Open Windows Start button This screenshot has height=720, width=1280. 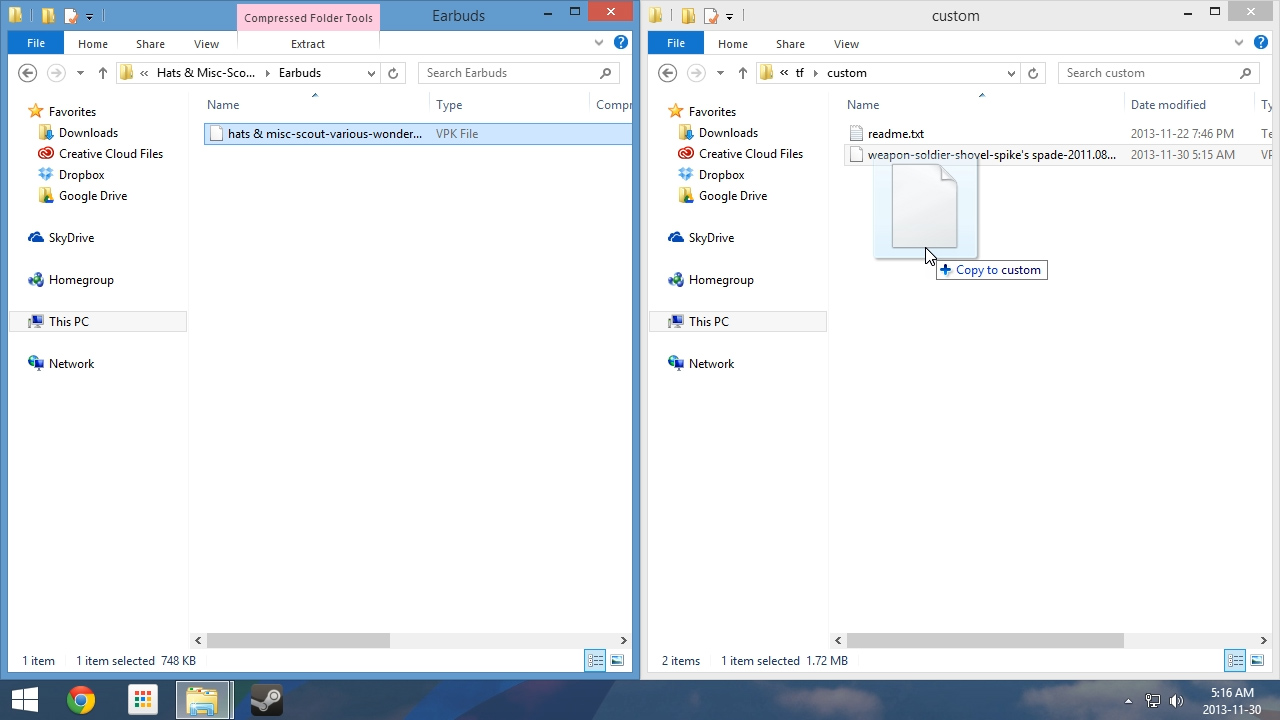pos(25,700)
